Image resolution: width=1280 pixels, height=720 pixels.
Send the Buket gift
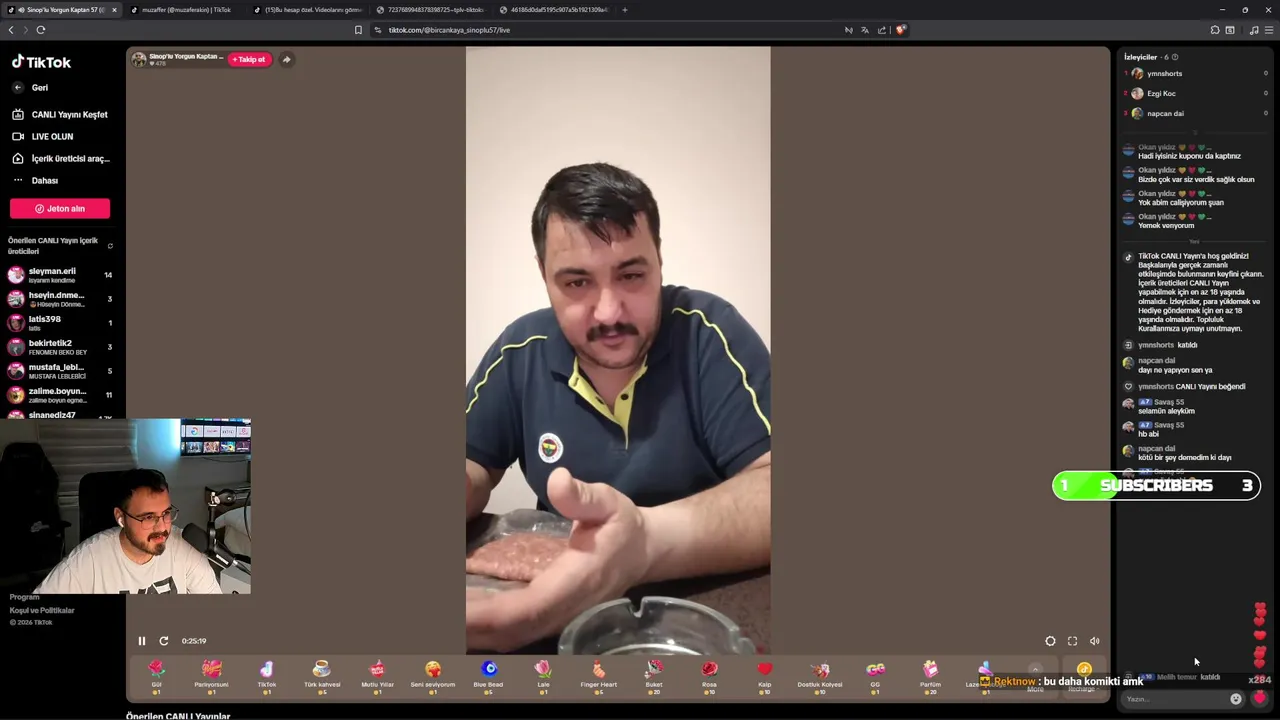(654, 676)
